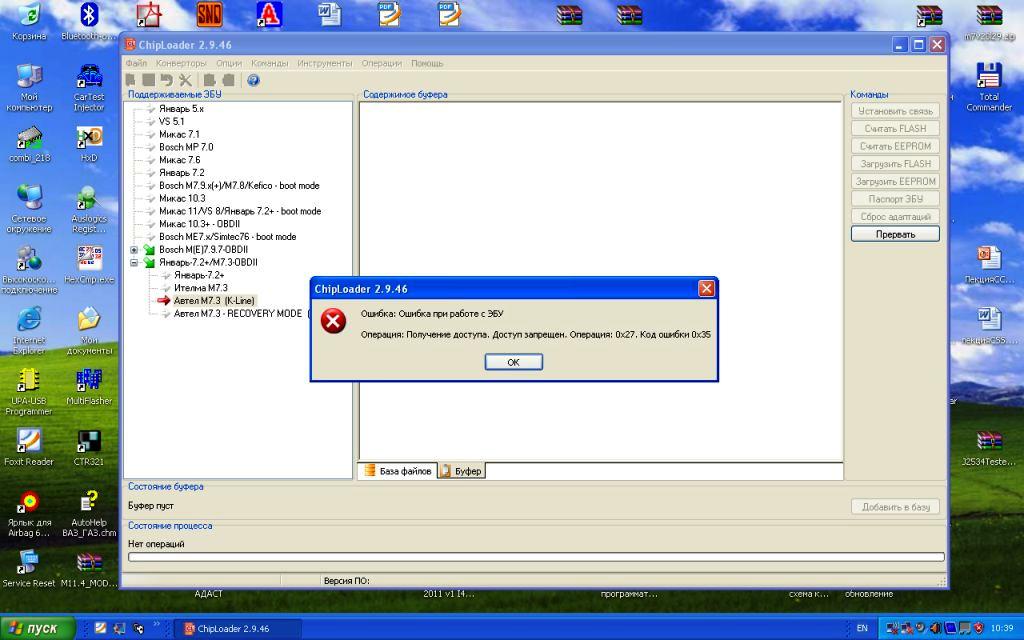Open the HxD hex editor desktop icon
Viewport: 1024px width, 640px height.
click(89, 138)
